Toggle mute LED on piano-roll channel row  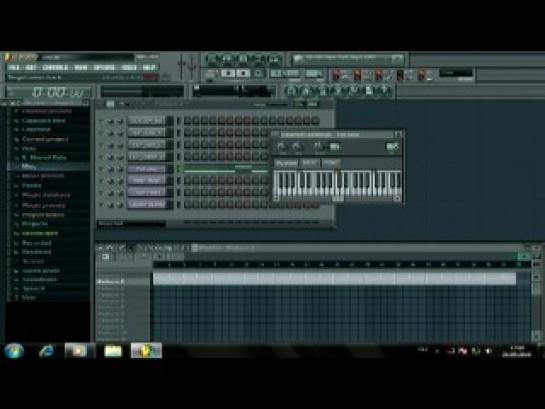tap(101, 169)
